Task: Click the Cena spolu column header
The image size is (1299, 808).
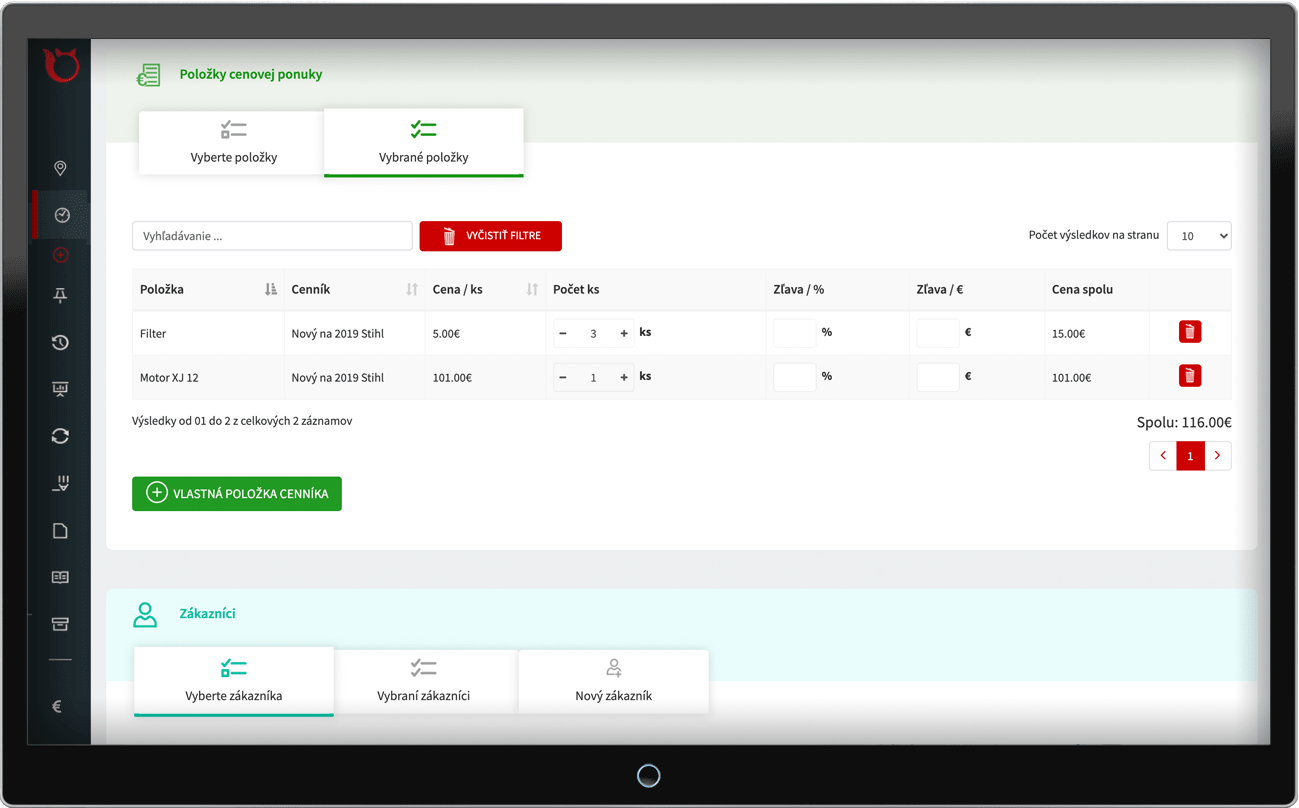Action: (x=1082, y=289)
